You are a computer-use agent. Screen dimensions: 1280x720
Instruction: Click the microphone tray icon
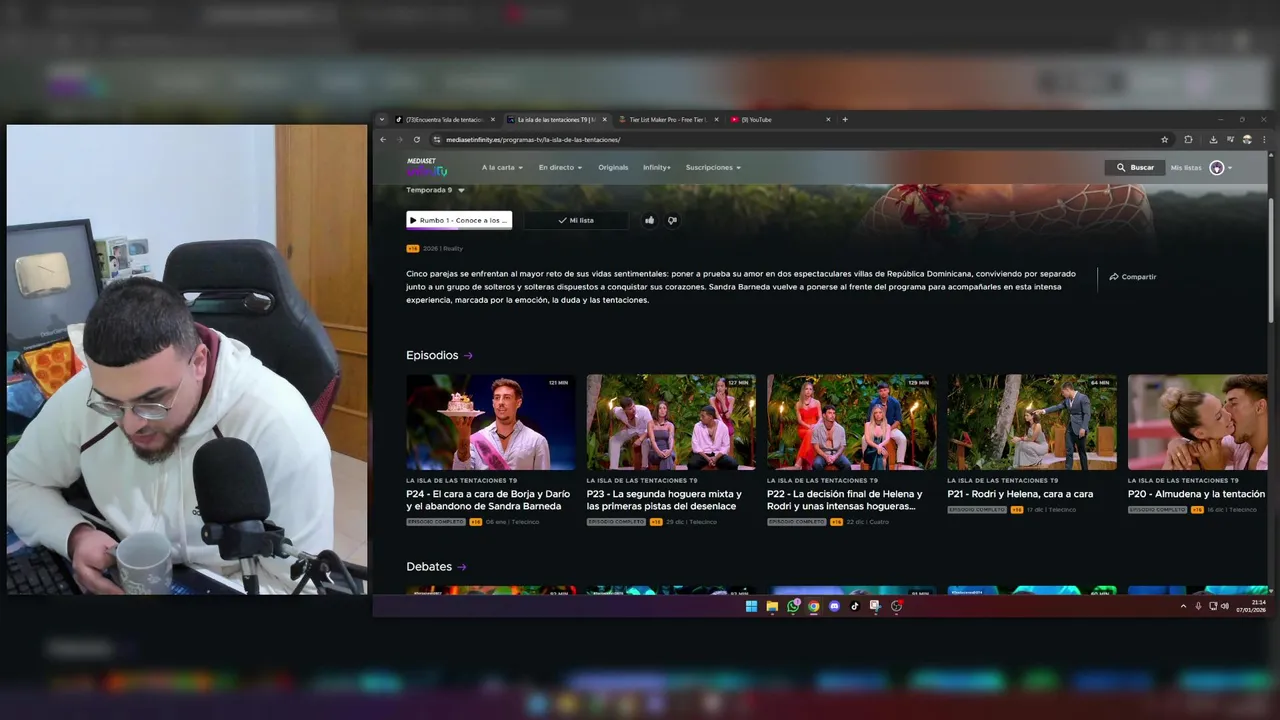click(x=1198, y=606)
